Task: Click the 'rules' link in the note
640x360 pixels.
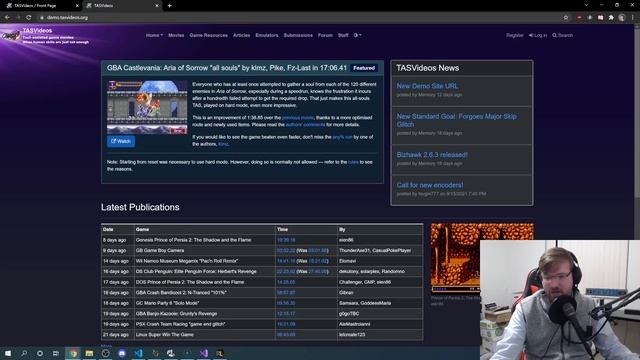Action: [353, 162]
